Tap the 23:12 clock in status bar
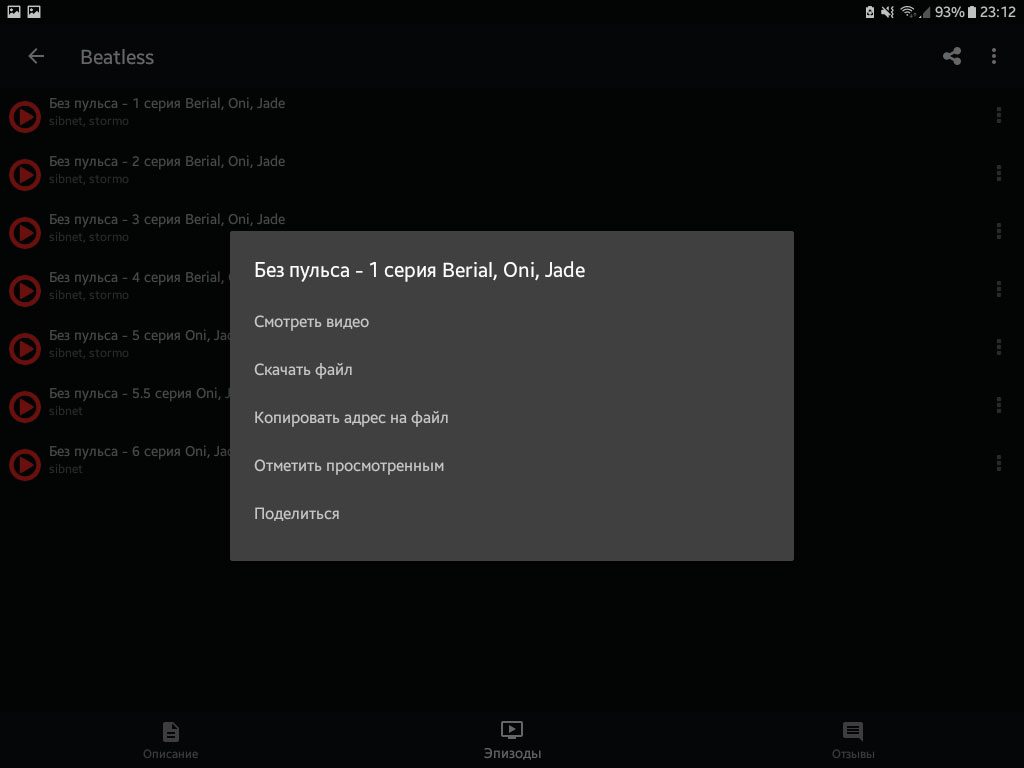The height and width of the screenshot is (768, 1024). pos(998,12)
